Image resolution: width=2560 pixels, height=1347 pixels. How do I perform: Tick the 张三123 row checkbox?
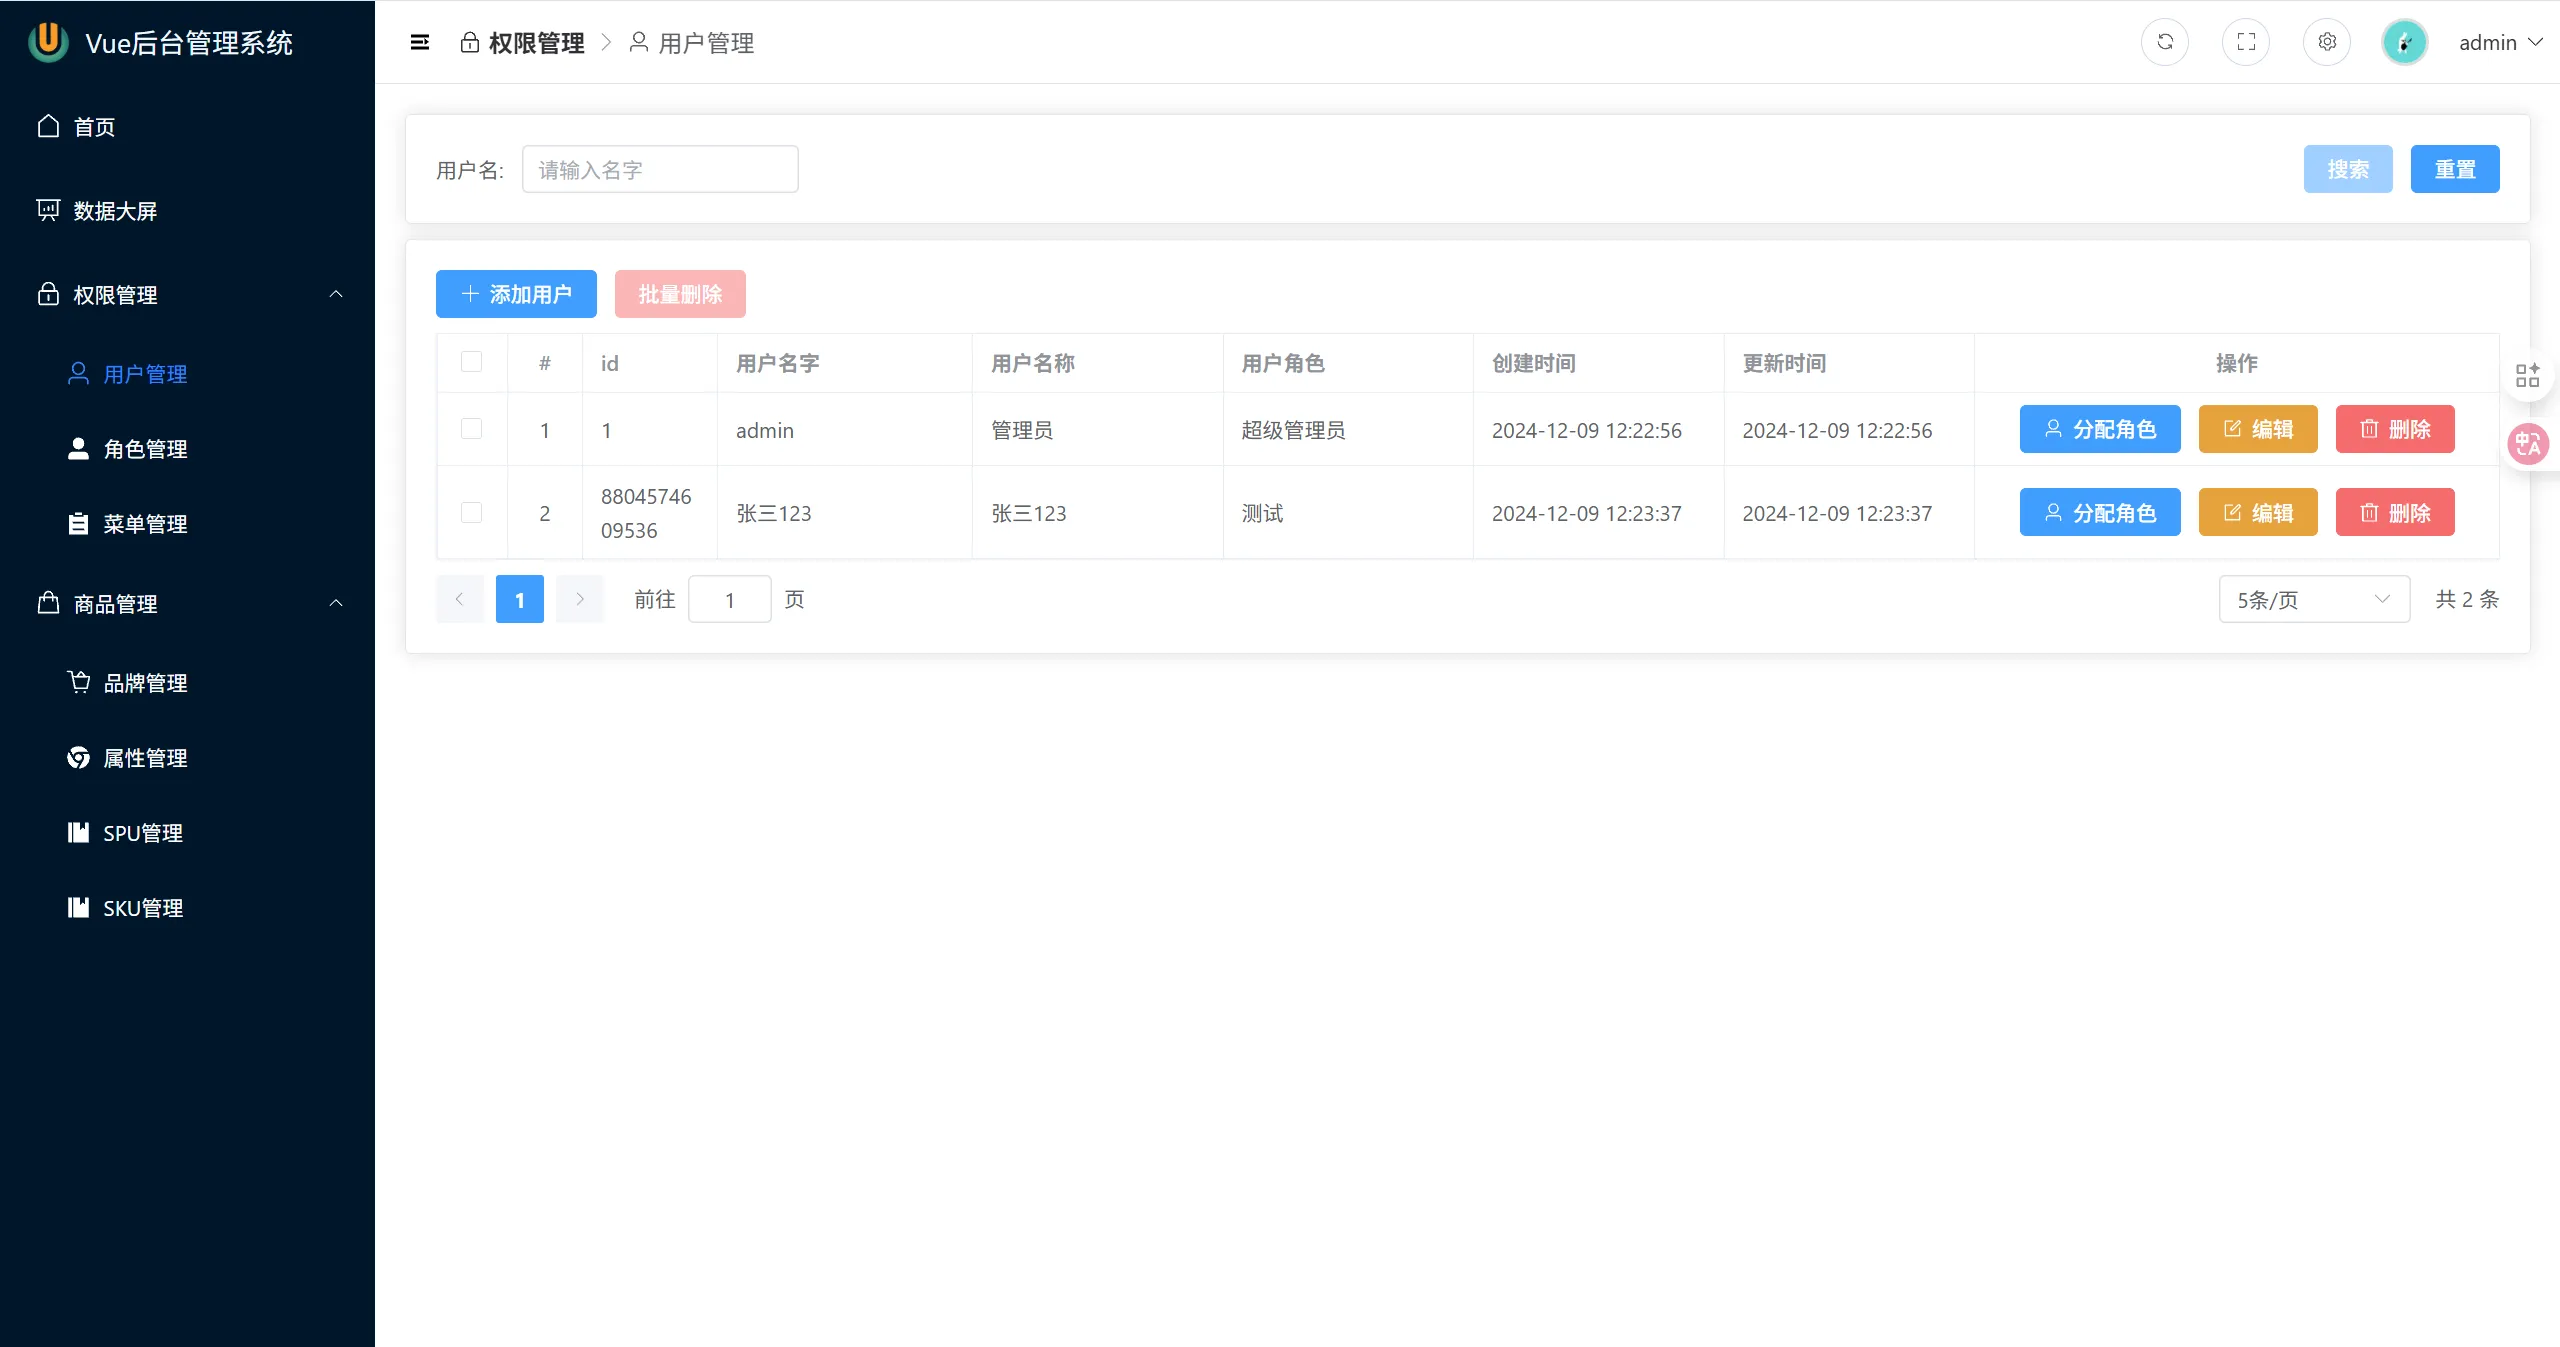(471, 513)
